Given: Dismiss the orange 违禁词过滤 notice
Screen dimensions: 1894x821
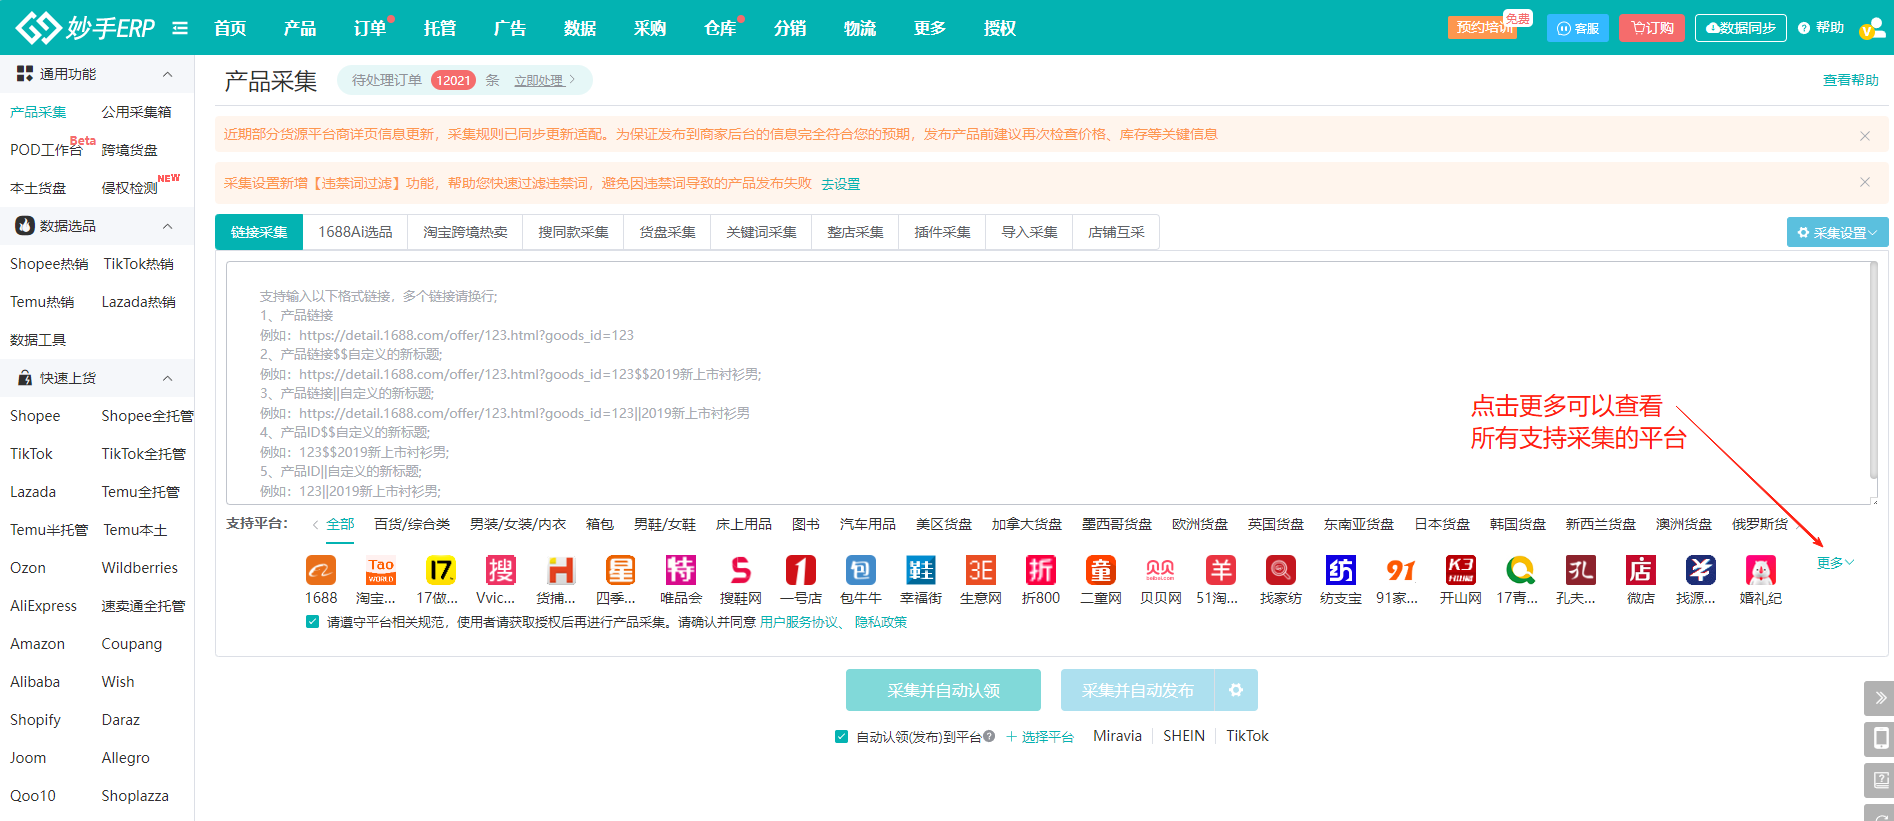Looking at the screenshot, I should (1865, 182).
